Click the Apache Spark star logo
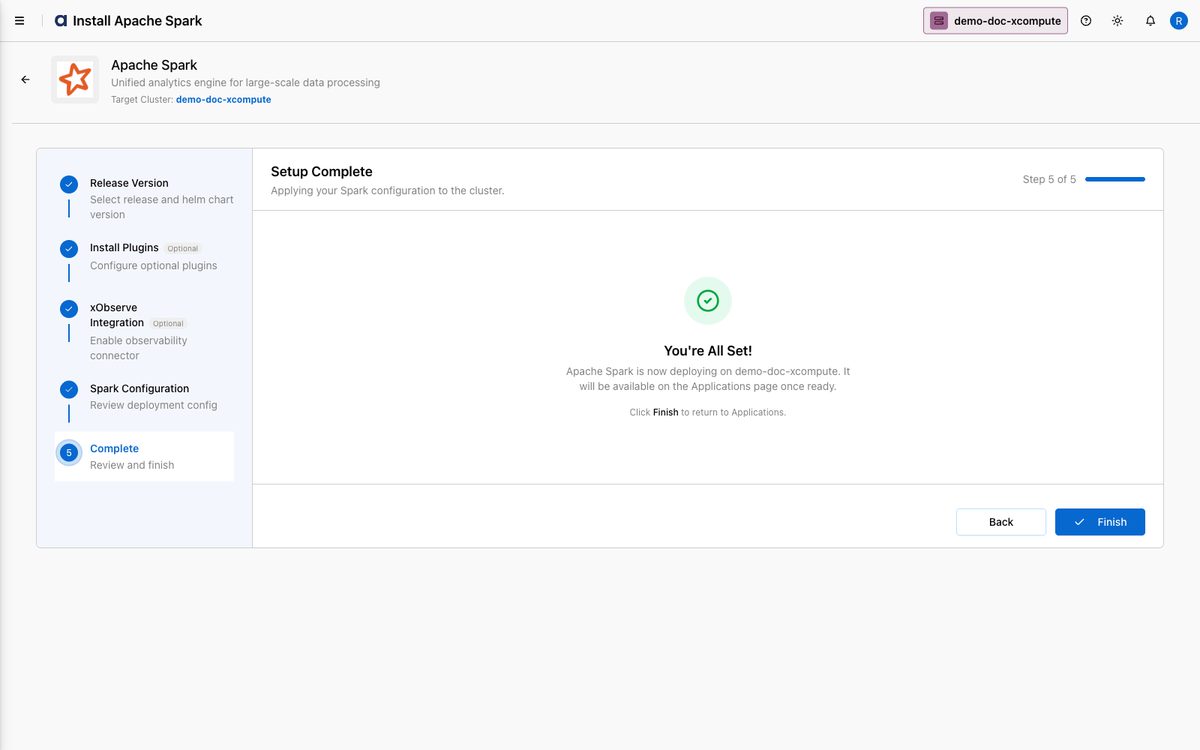The image size is (1200, 750). point(75,79)
